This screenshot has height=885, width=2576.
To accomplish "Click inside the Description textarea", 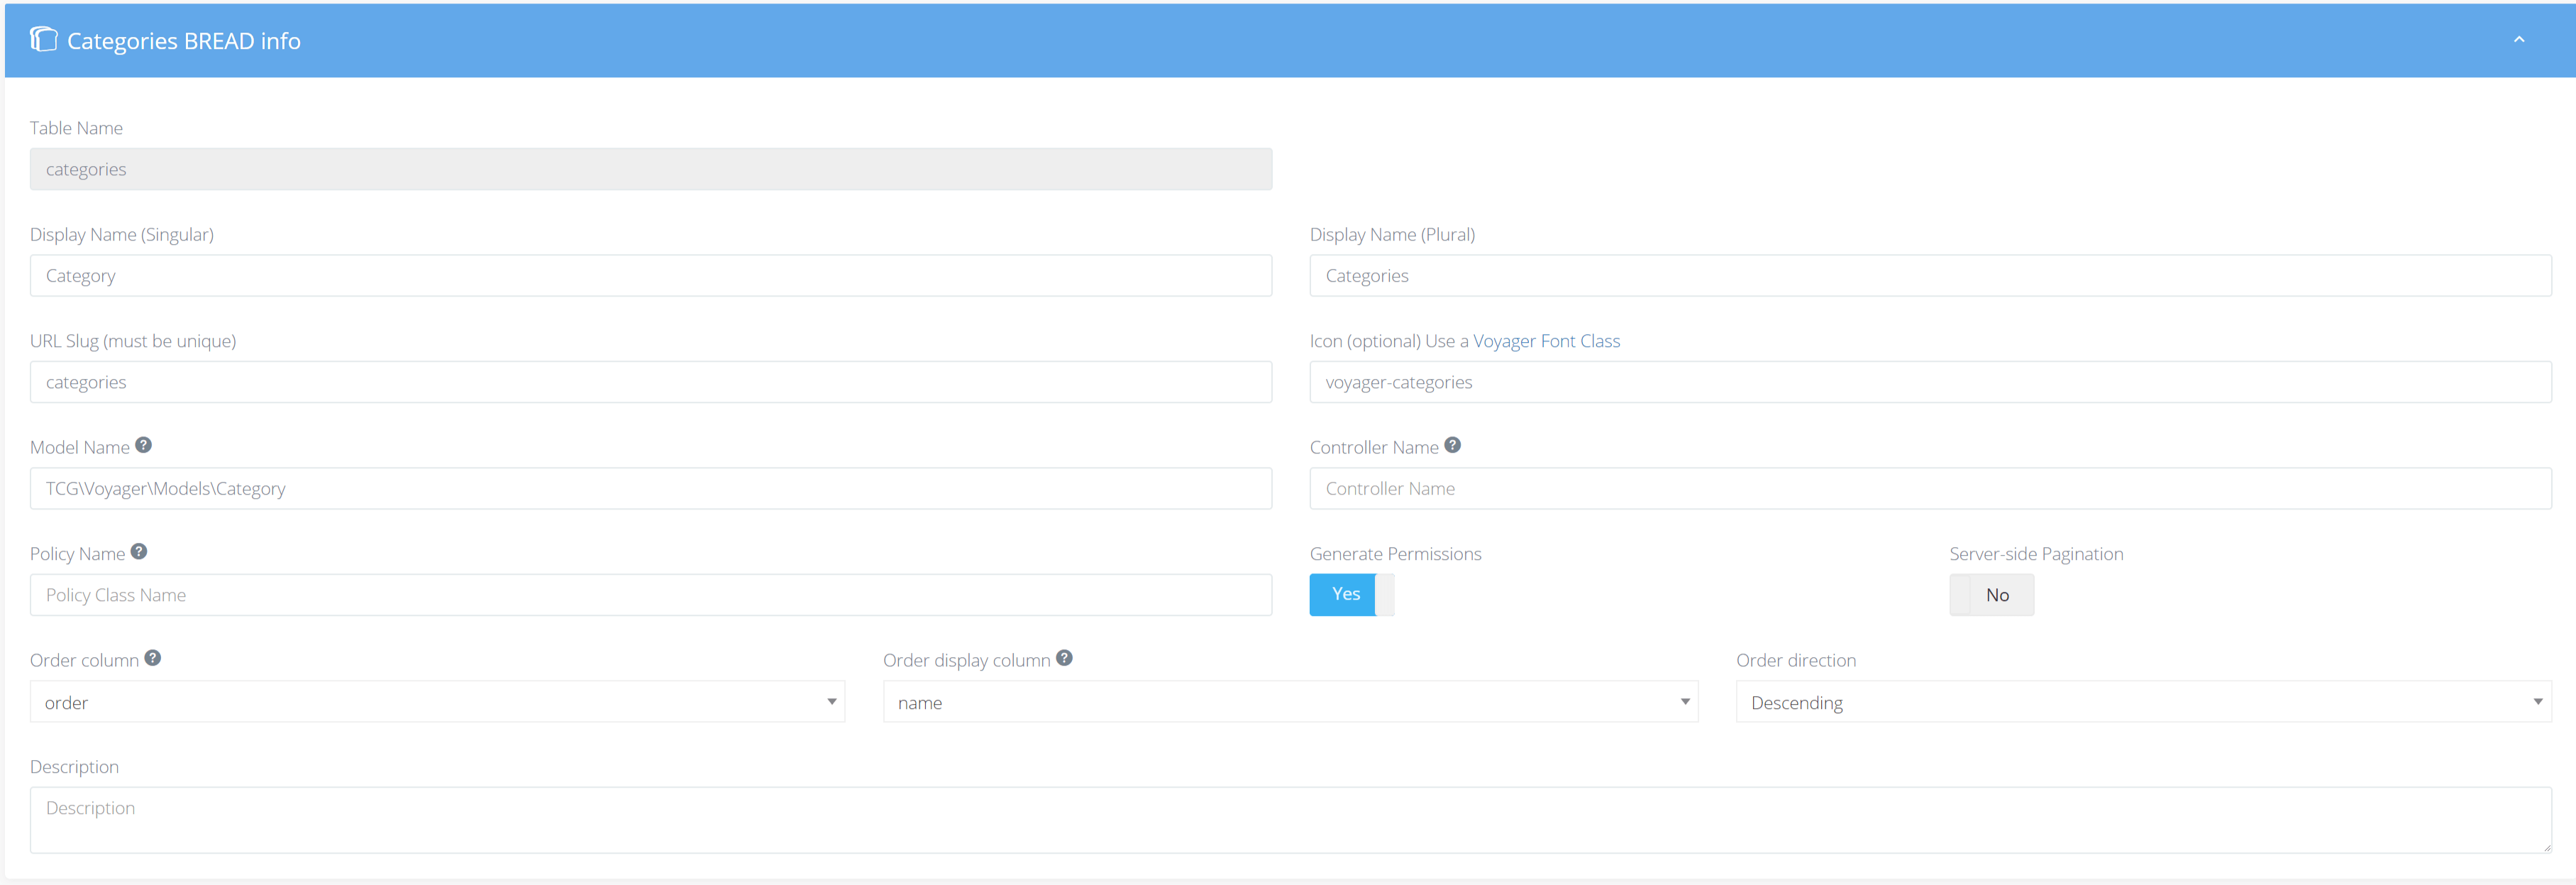I will 1289,819.
